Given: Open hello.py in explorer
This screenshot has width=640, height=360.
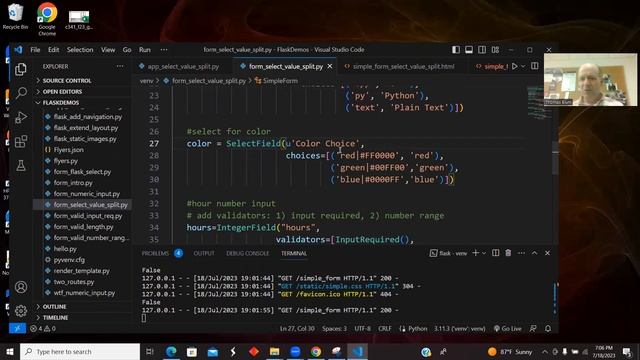Looking at the screenshot, I should (x=65, y=249).
